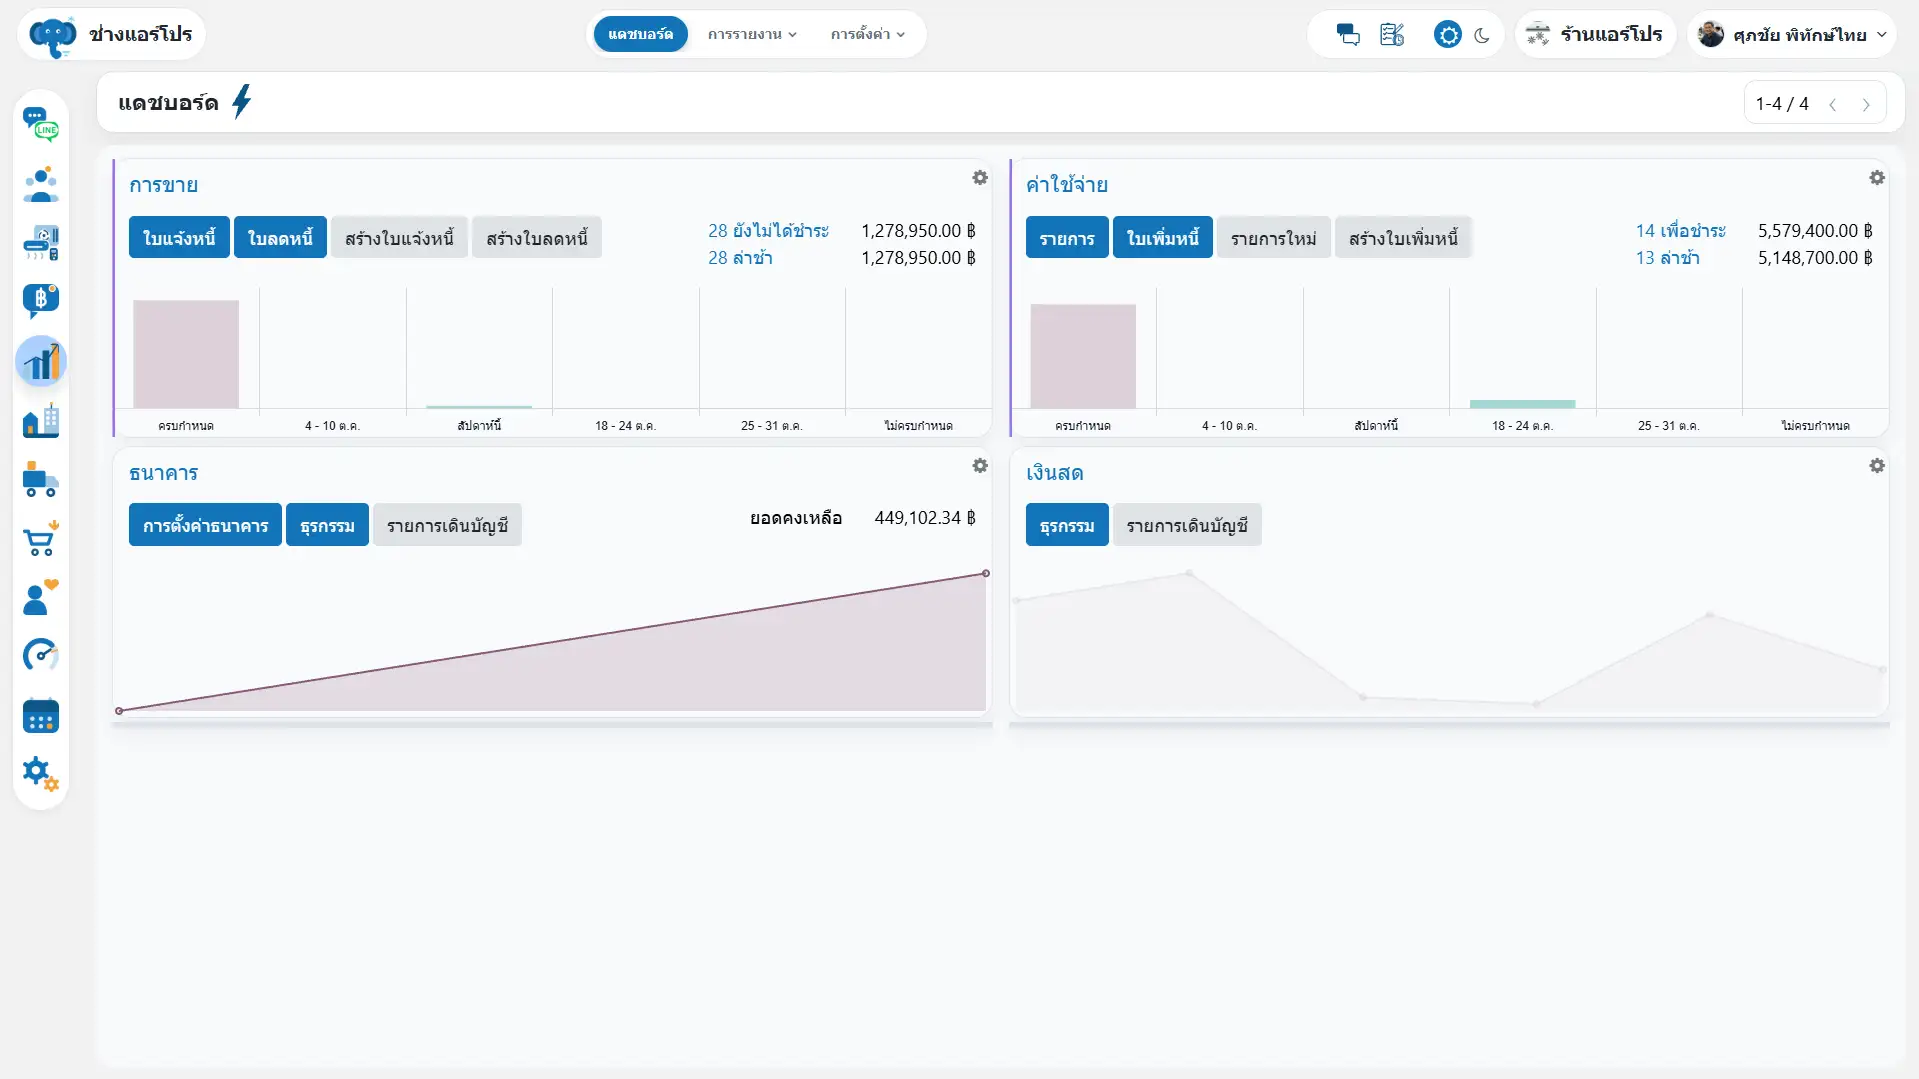Go to previous page with pager arrow
Screen dimensions: 1919x1079
(1832, 104)
